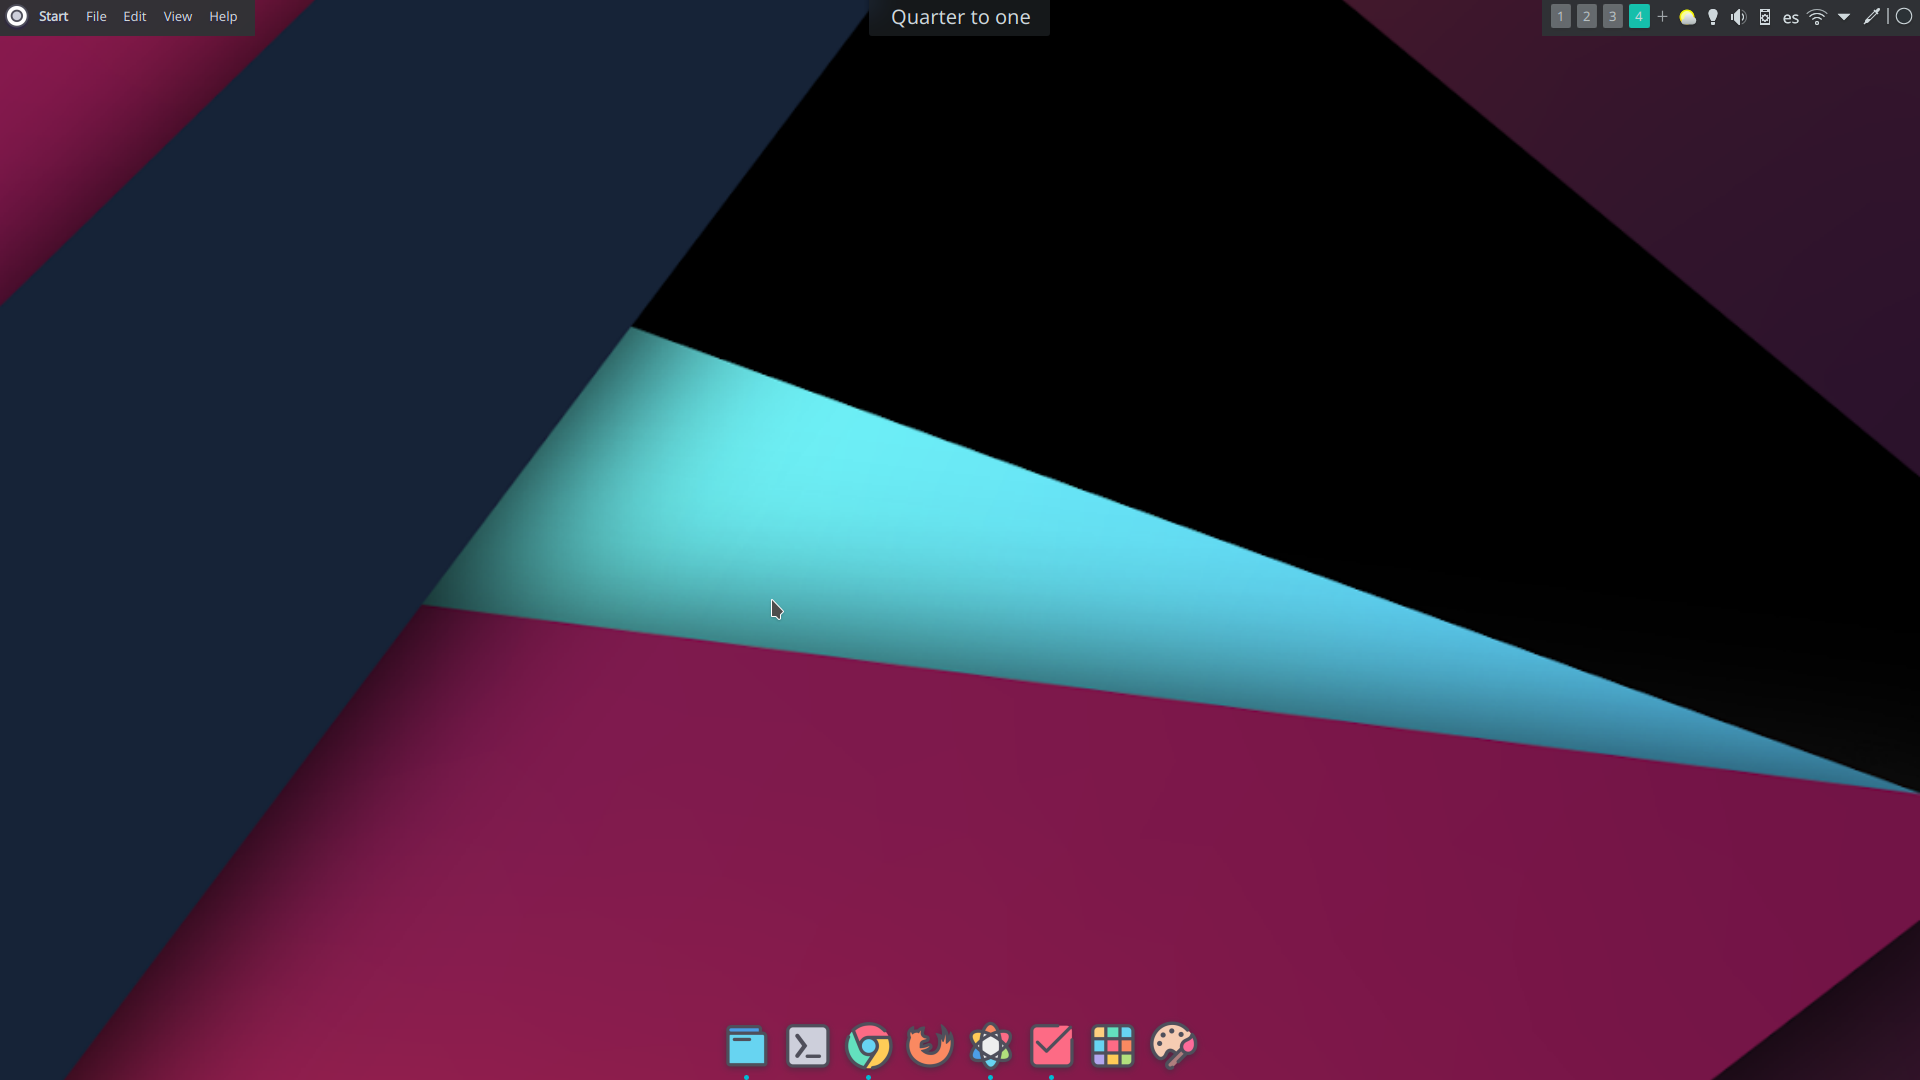Click the phone settings tray icon
The image size is (1920, 1080).
tap(1765, 17)
